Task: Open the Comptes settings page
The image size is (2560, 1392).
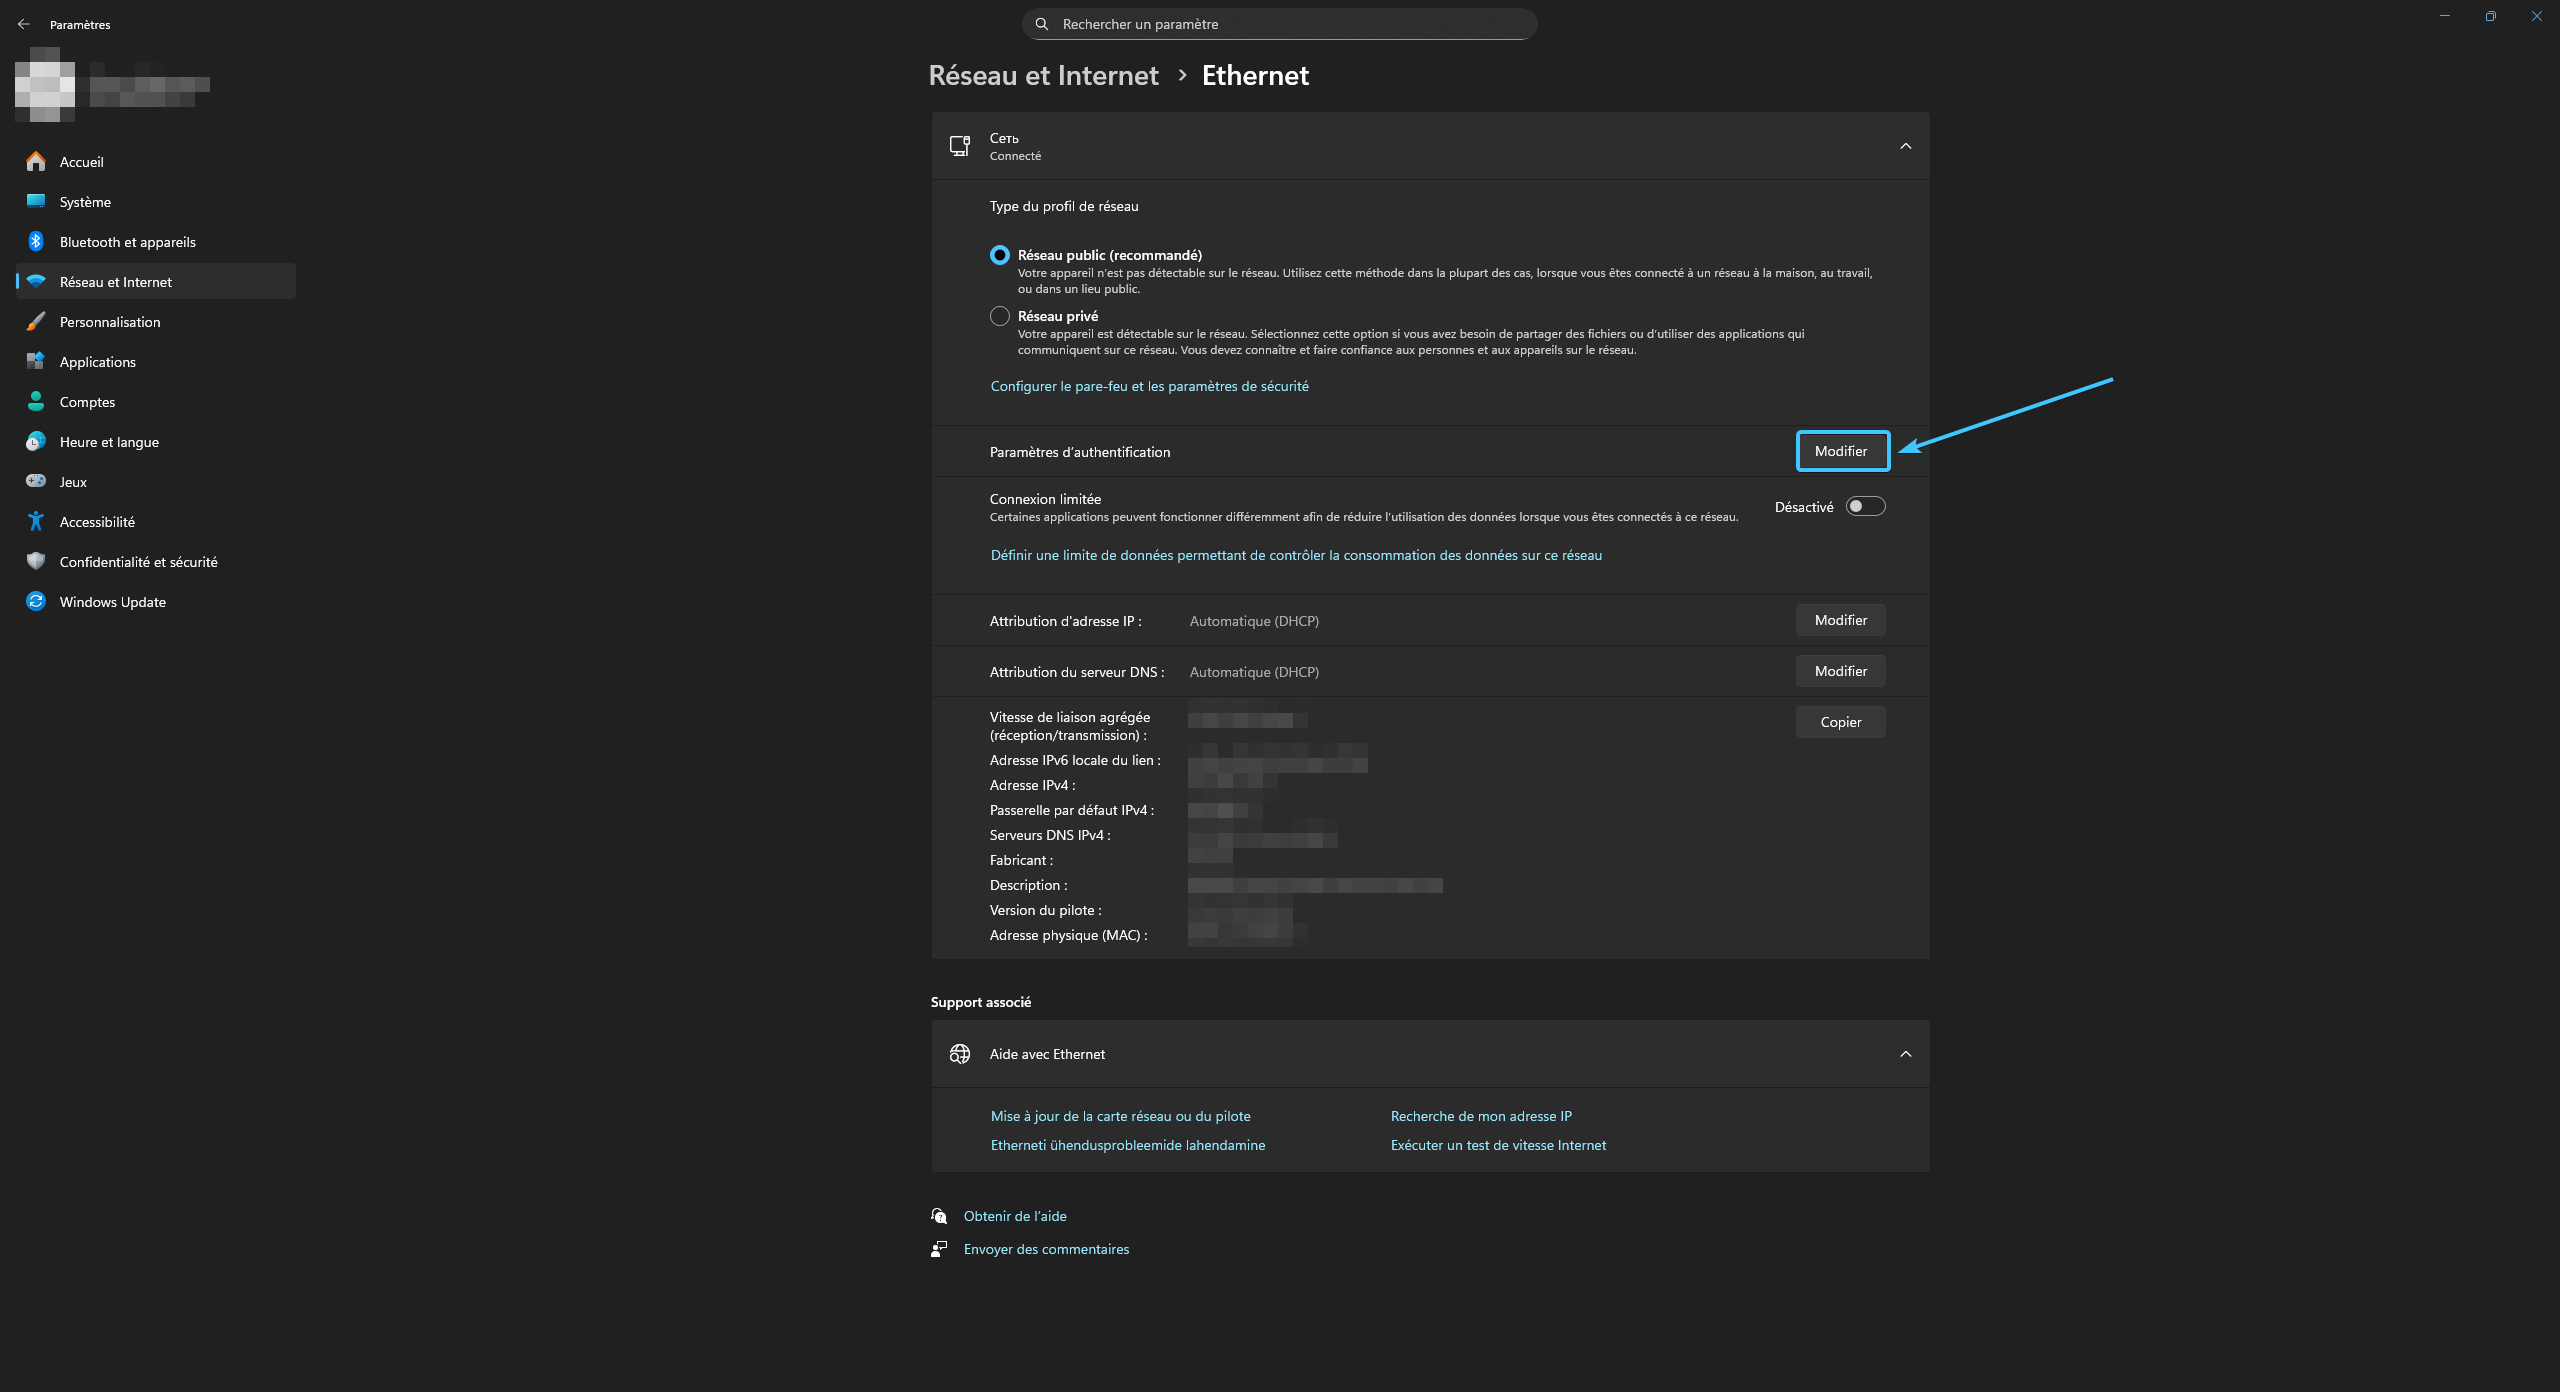Action: (87, 402)
